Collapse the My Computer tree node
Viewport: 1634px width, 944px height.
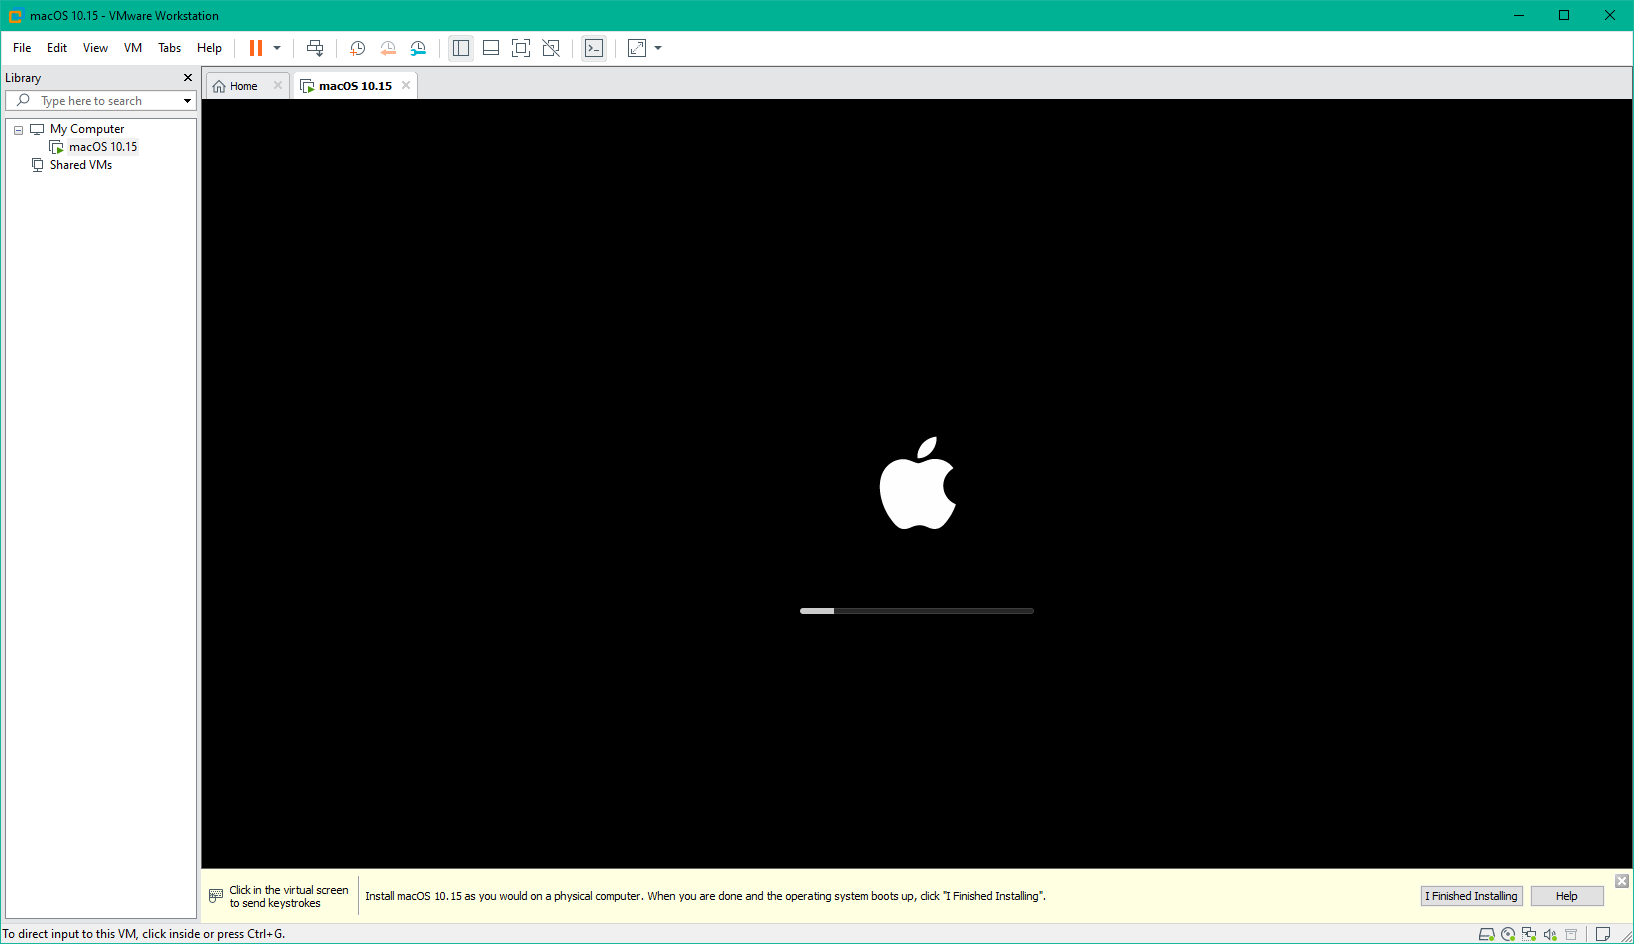[17, 129]
